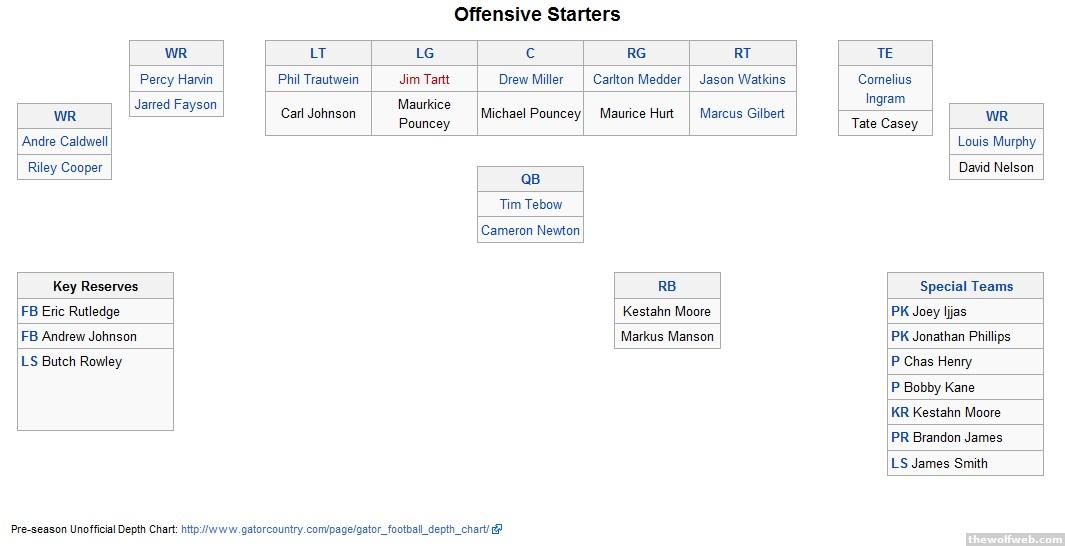Select Jason Watkins under RT

[742, 79]
